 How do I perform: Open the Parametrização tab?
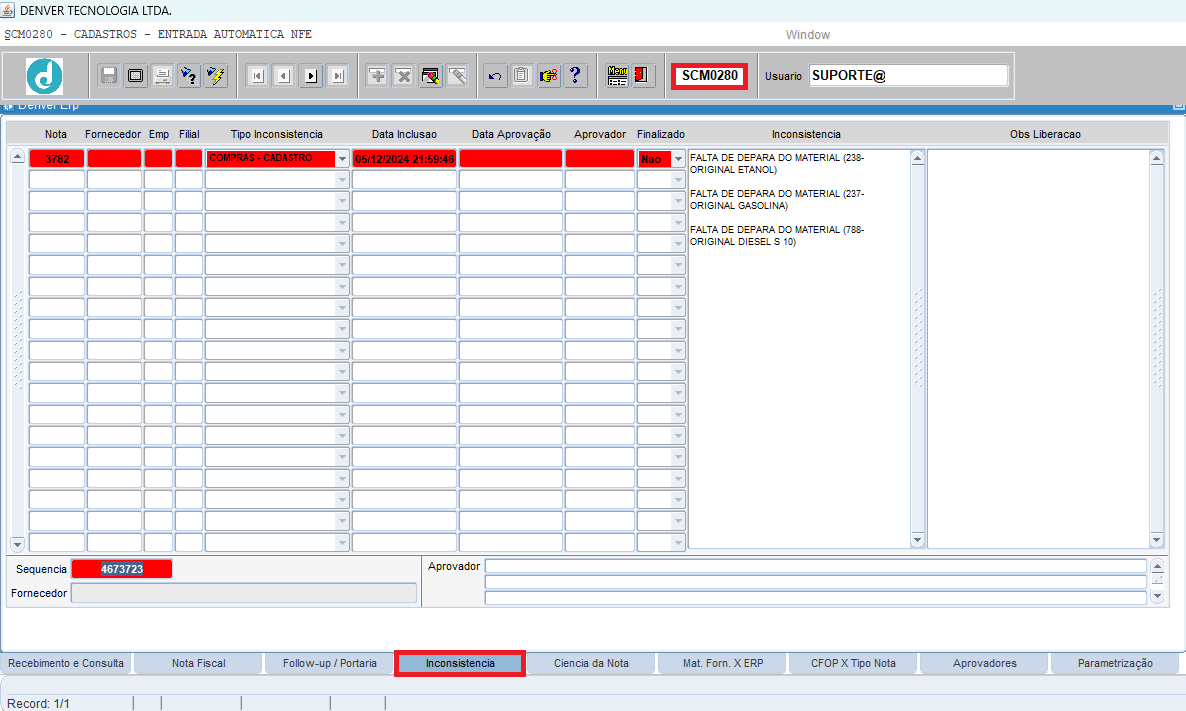1115,663
